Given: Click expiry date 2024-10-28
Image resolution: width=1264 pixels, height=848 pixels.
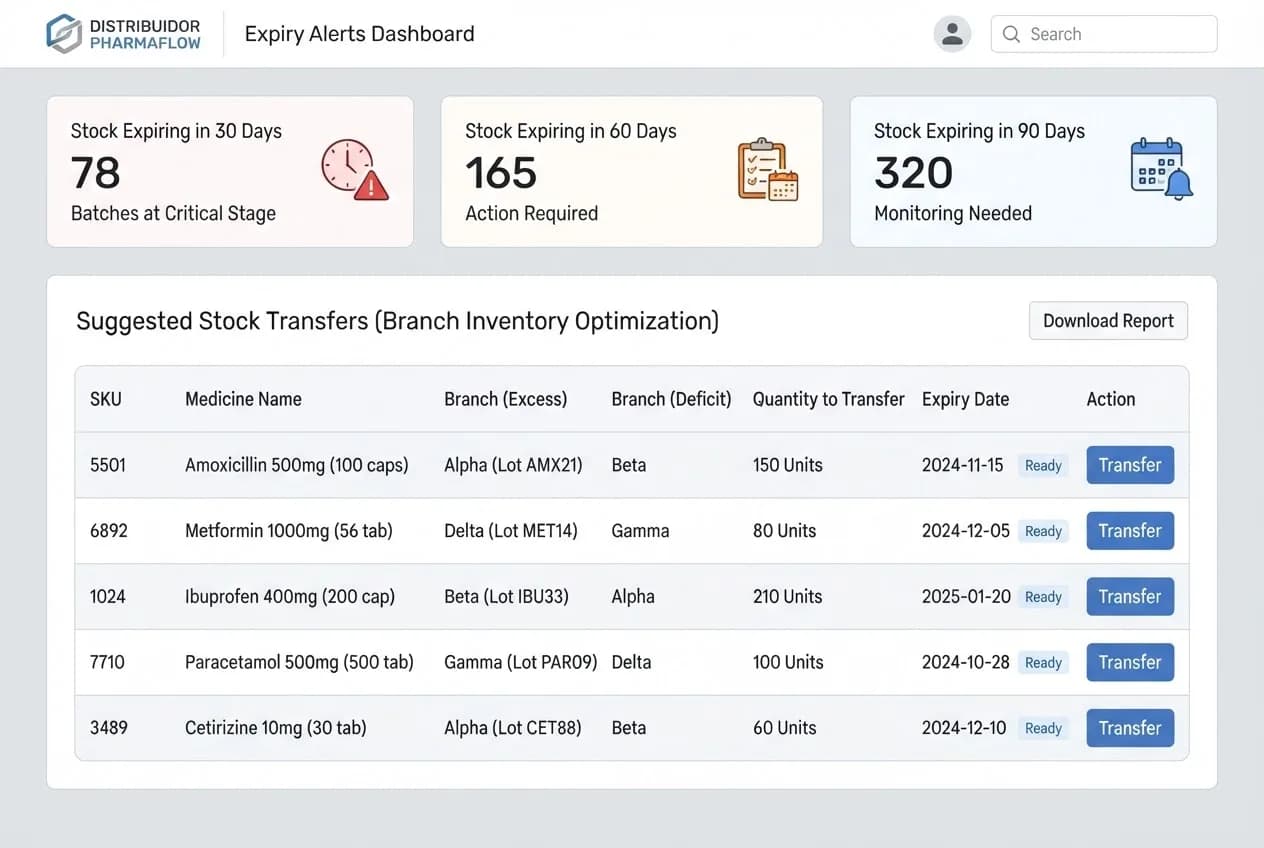Looking at the screenshot, I should pos(966,662).
